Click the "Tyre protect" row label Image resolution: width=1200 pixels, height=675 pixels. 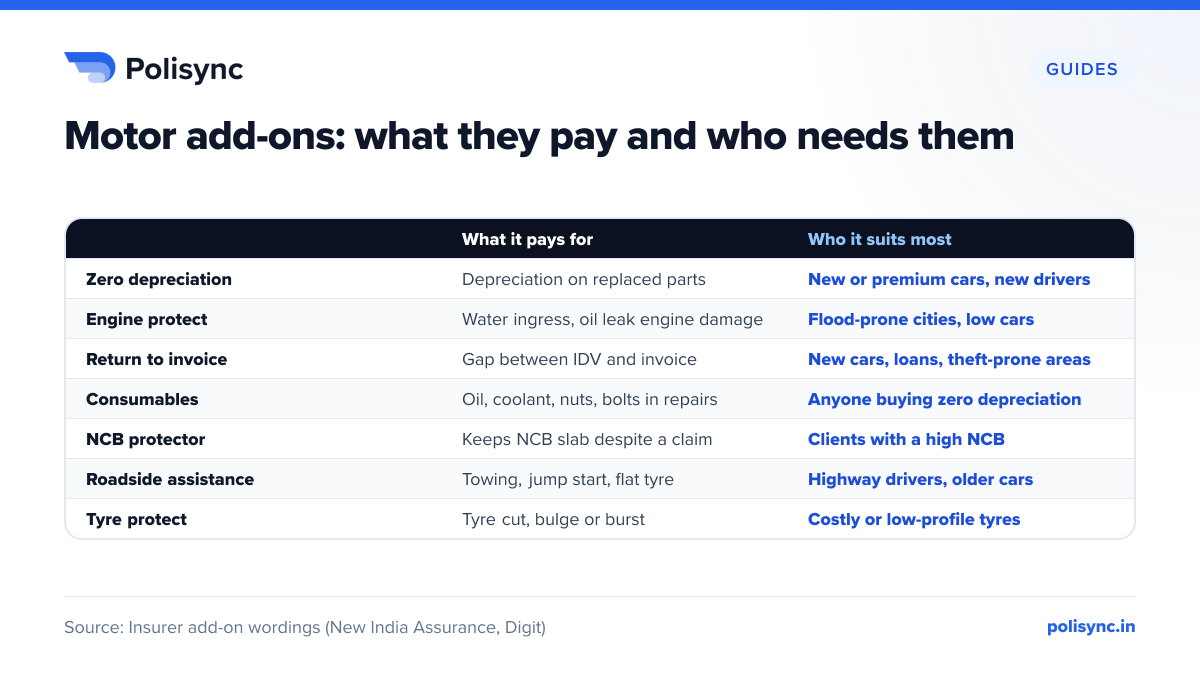(x=137, y=520)
